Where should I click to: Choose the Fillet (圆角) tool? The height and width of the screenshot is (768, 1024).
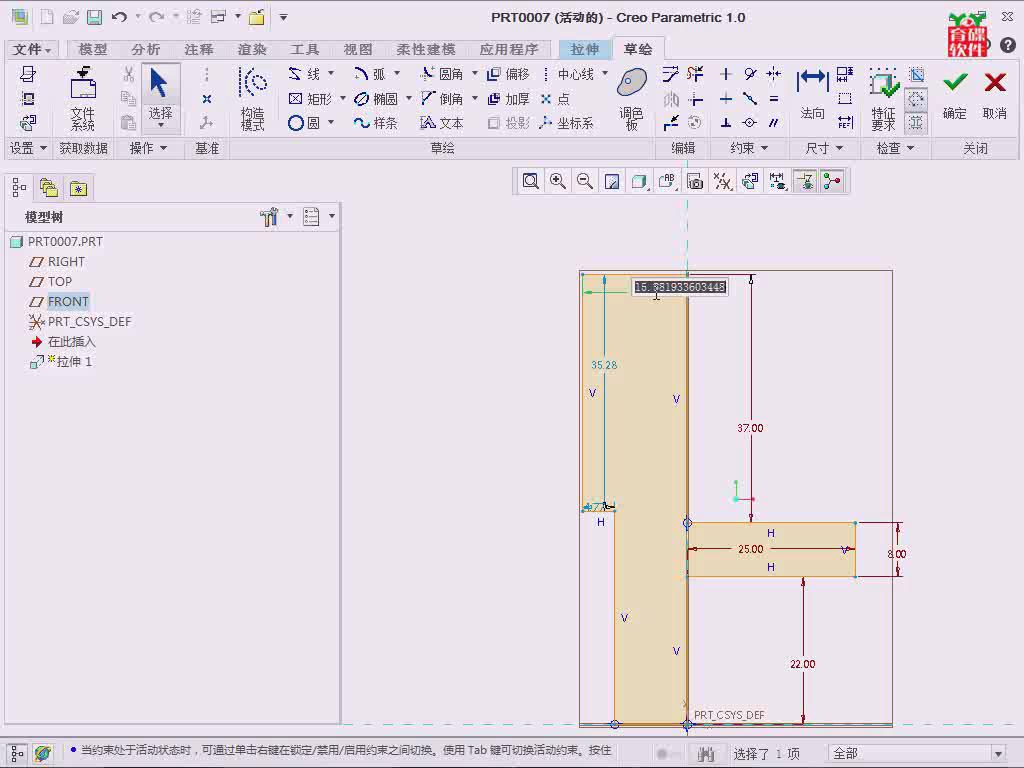point(442,74)
